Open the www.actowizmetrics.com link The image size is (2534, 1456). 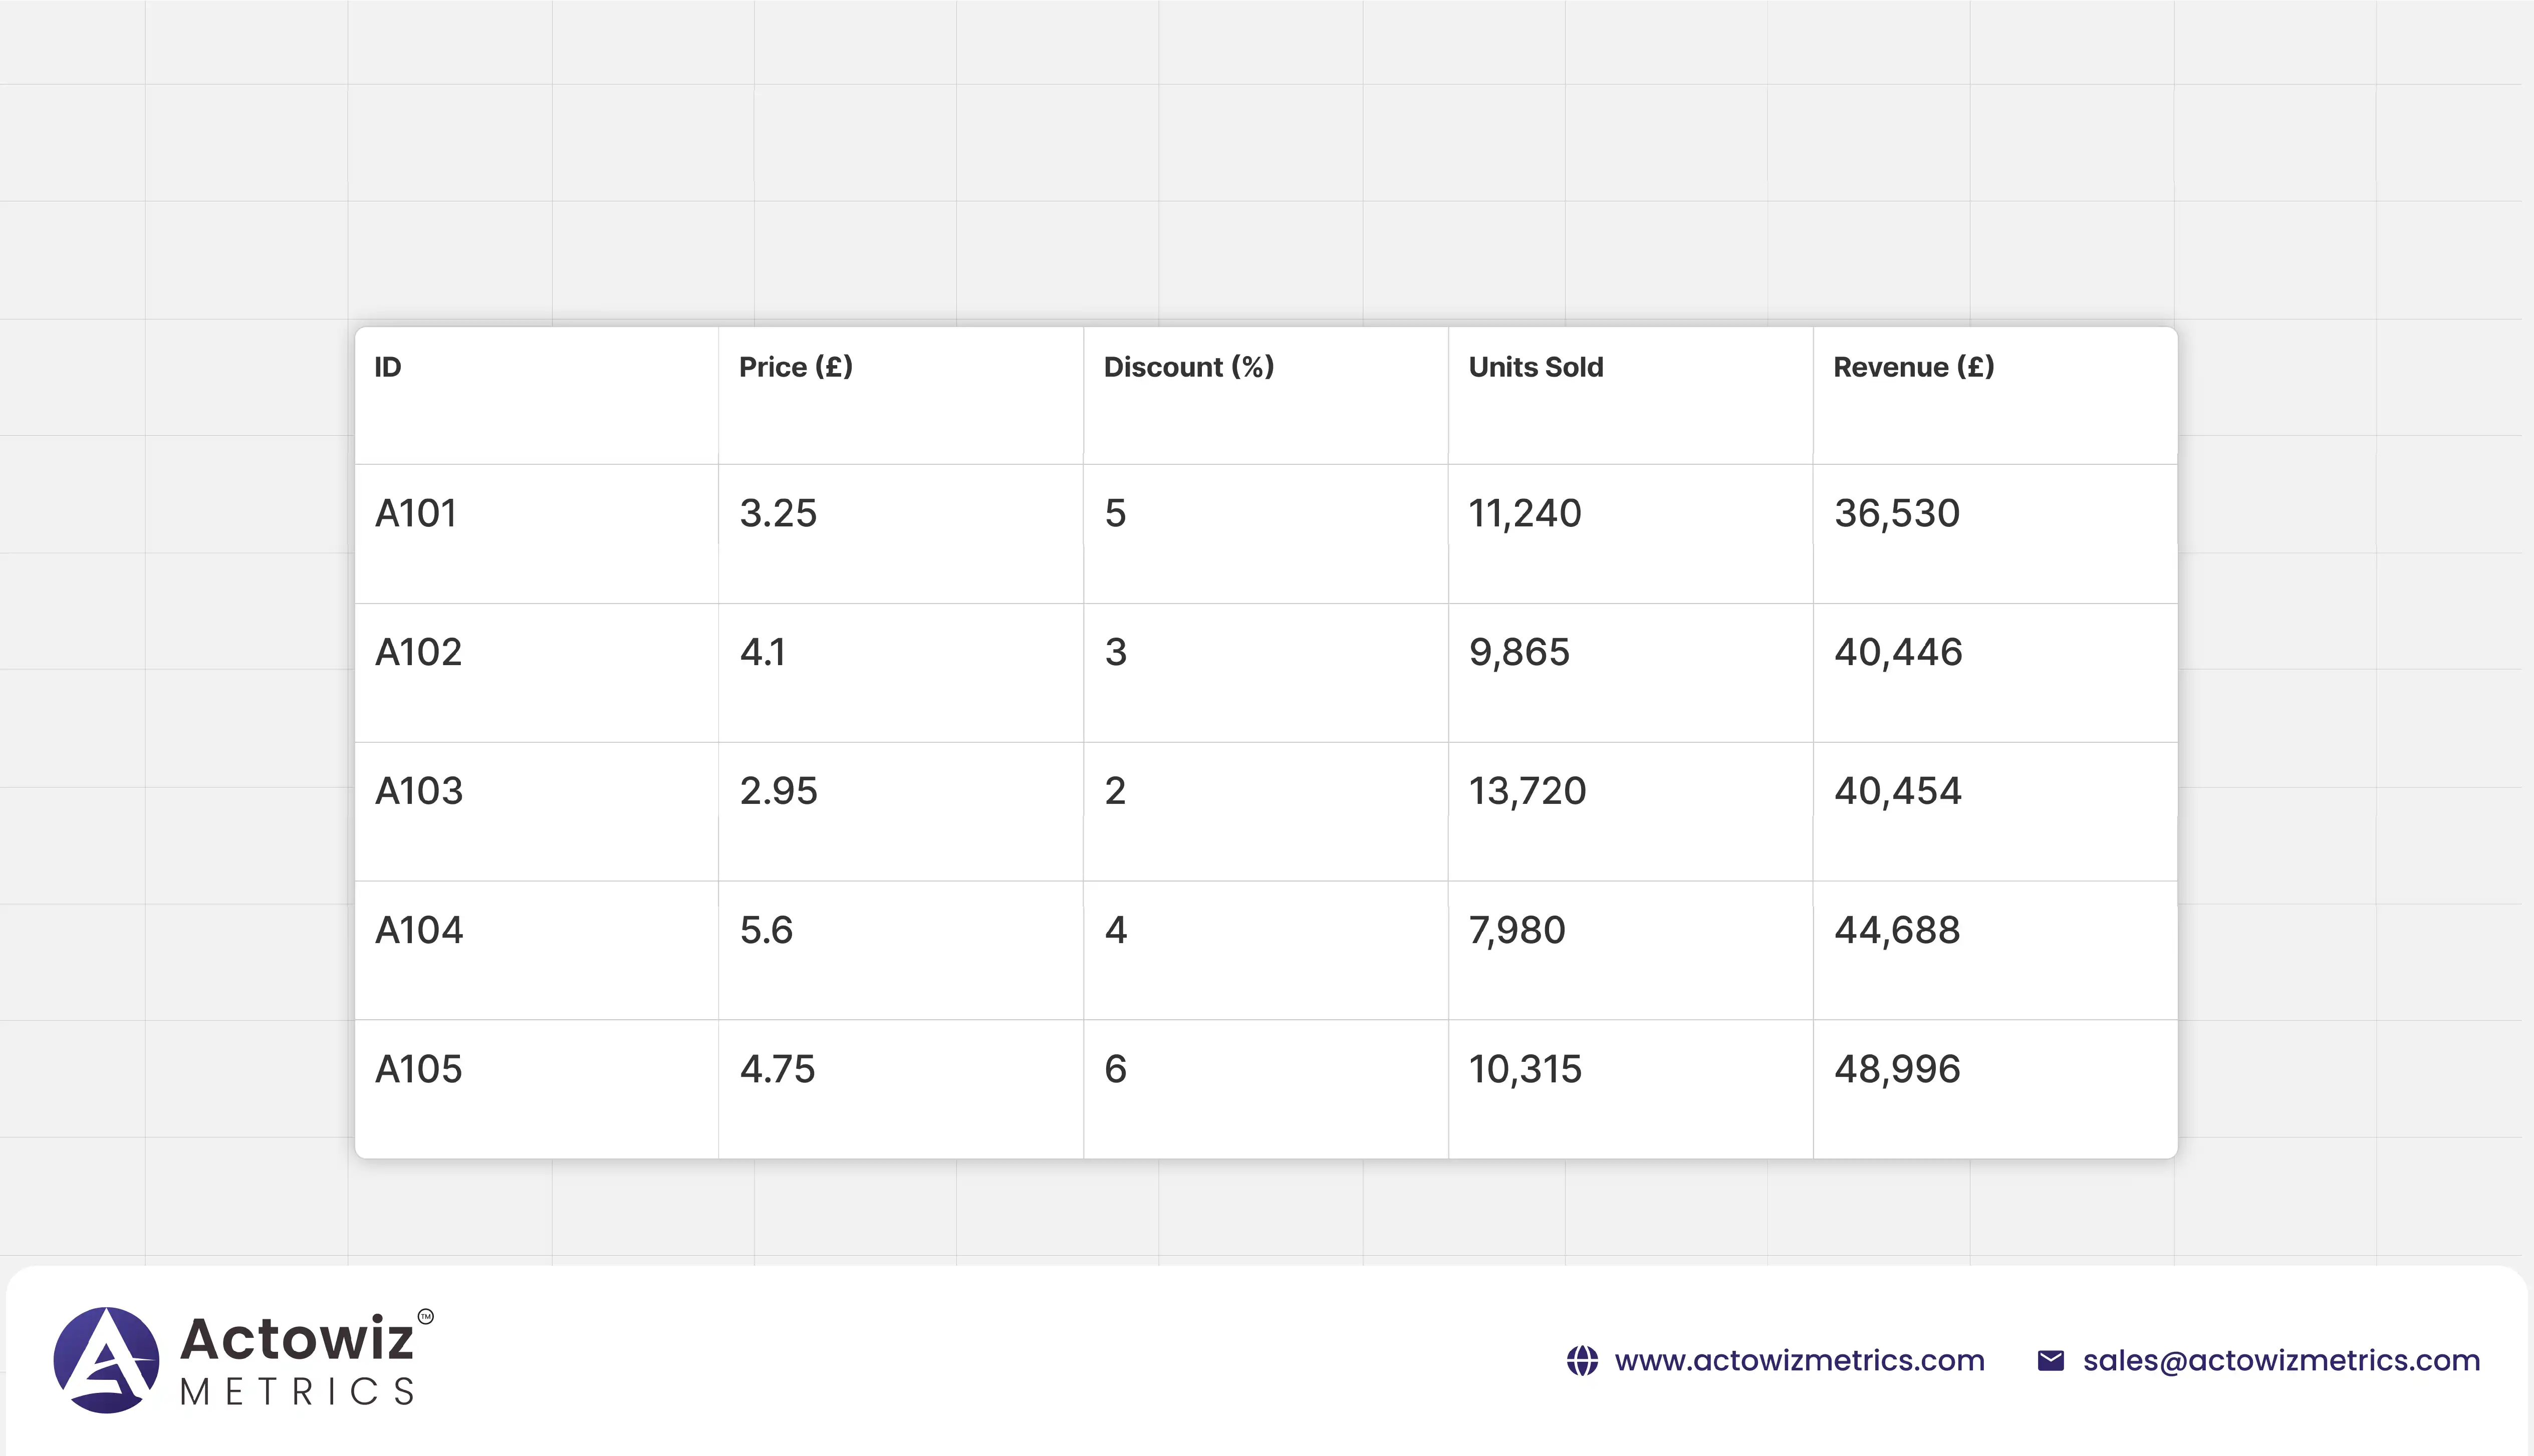[x=1799, y=1360]
